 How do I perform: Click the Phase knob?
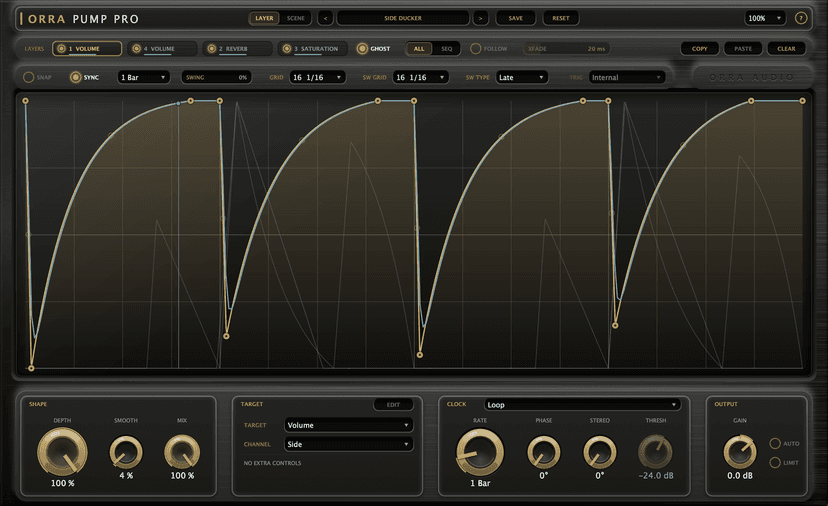click(543, 452)
